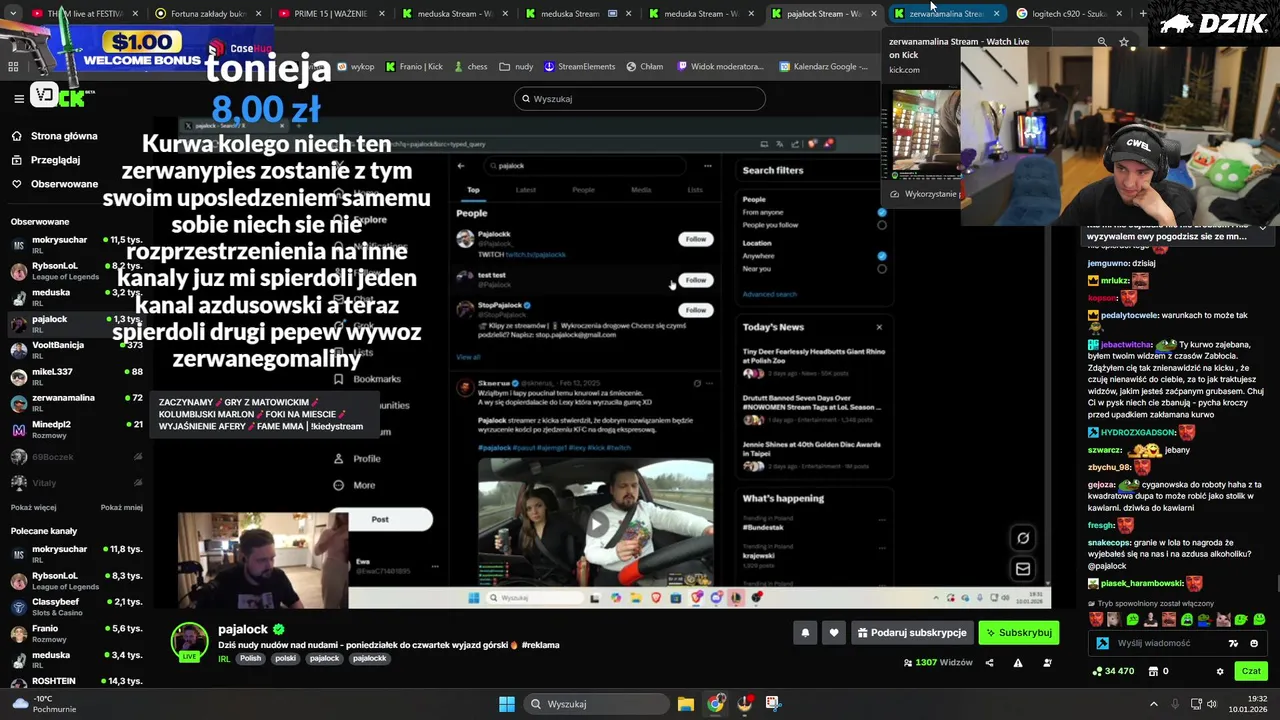Collapse chat using arrow near chat top
This screenshot has width=1280, height=720.
click(x=1262, y=228)
